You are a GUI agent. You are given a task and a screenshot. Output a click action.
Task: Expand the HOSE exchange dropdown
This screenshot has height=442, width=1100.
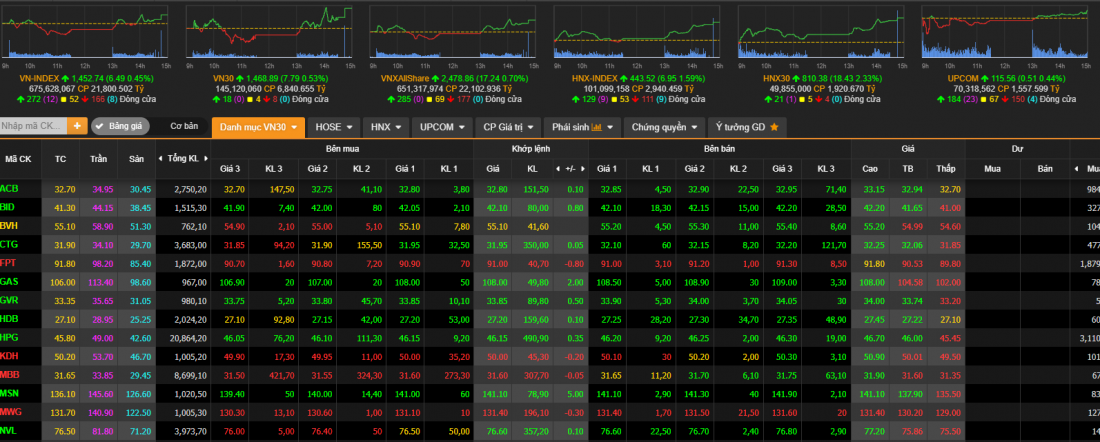[333, 127]
